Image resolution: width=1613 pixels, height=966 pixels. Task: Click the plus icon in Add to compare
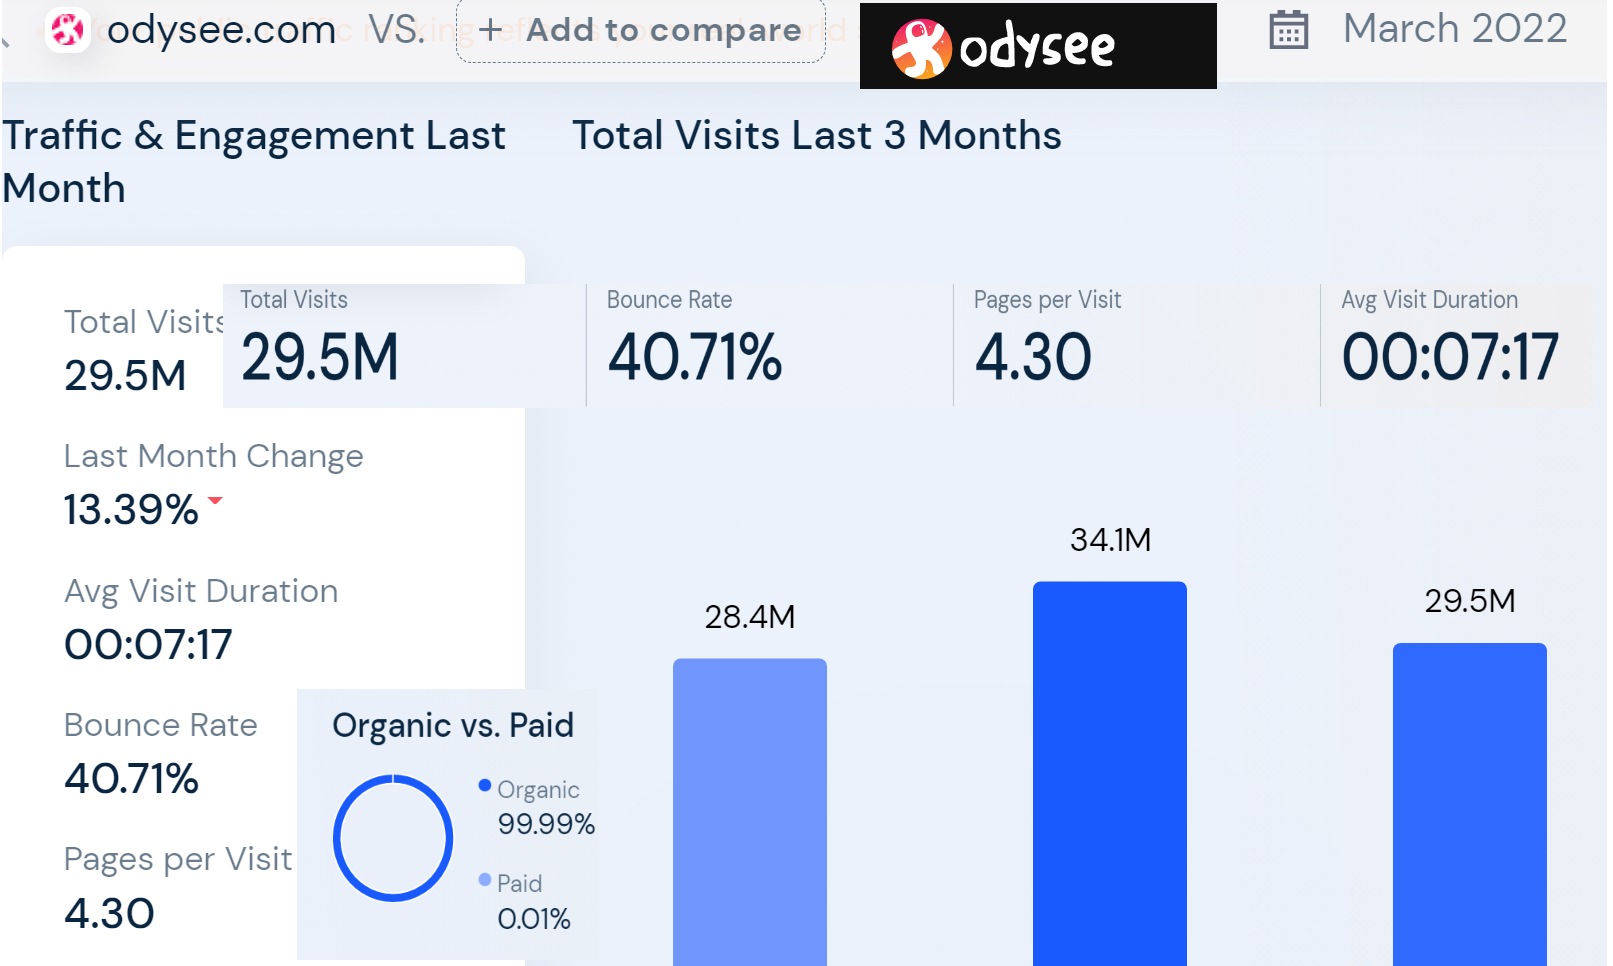point(490,30)
